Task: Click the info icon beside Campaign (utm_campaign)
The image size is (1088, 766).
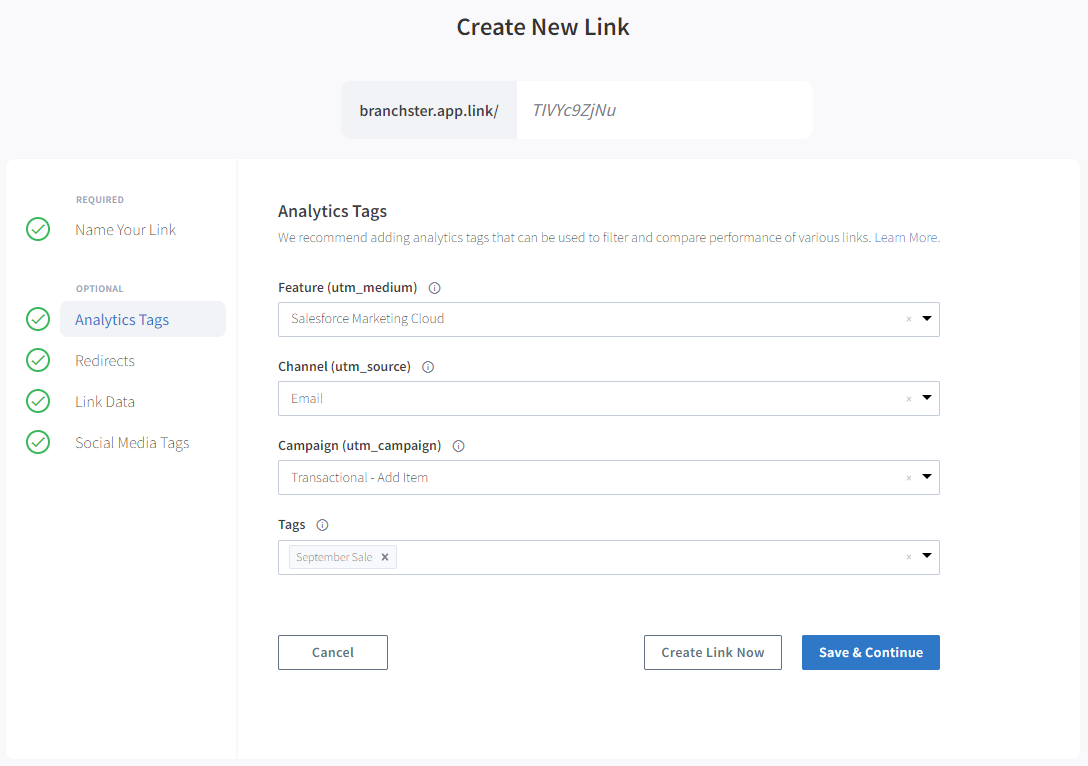Action: coord(459,446)
